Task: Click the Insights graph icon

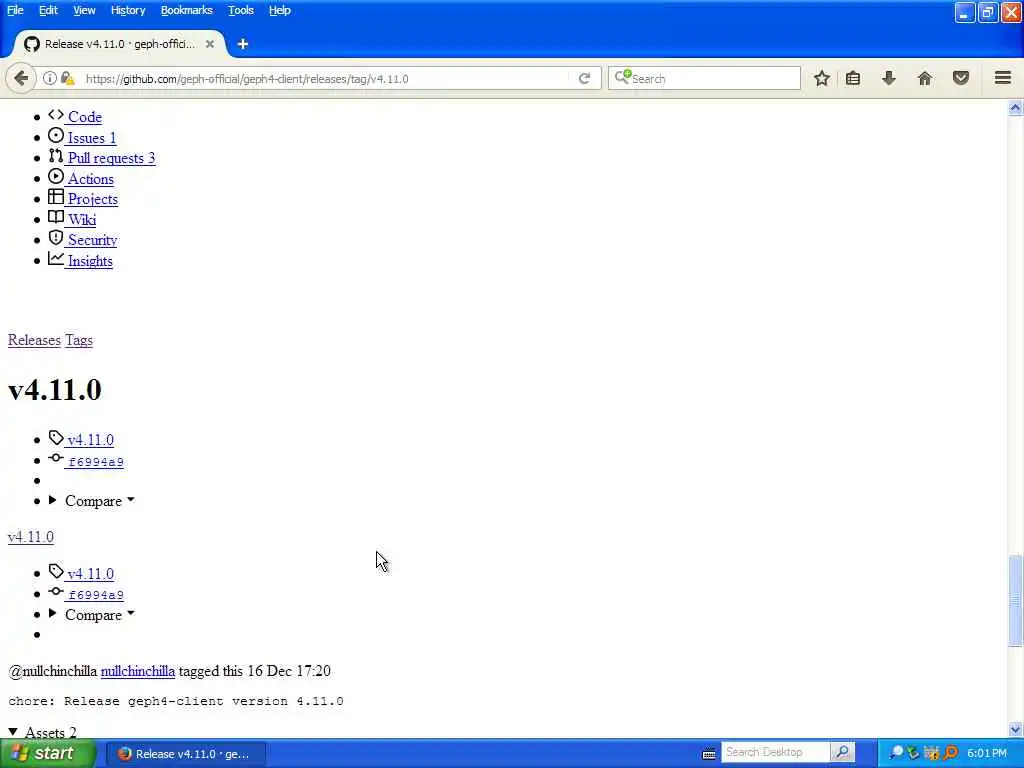Action: click(56, 259)
